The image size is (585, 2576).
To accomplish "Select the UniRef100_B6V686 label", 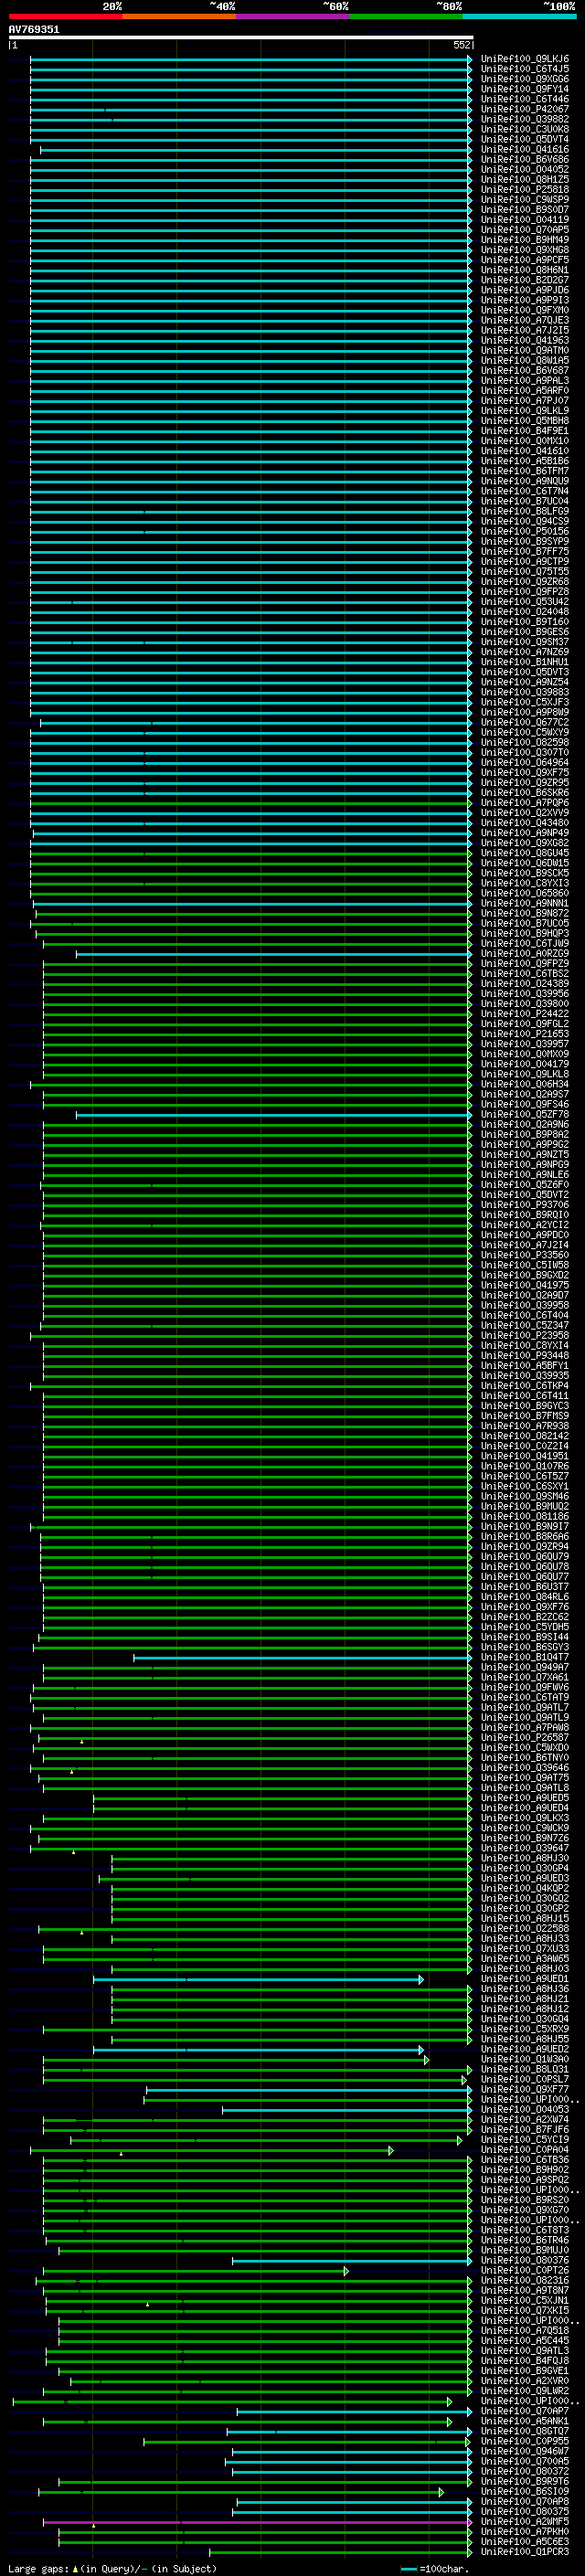I will [524, 159].
